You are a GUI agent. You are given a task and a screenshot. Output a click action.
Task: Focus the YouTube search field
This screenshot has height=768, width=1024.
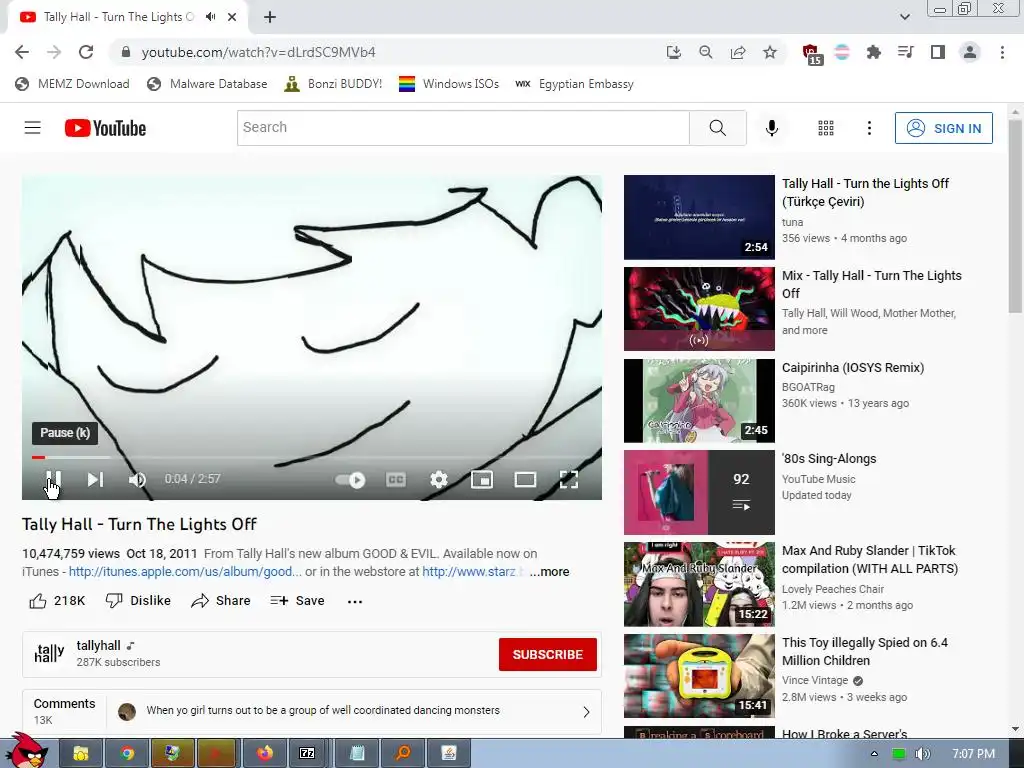(x=463, y=127)
